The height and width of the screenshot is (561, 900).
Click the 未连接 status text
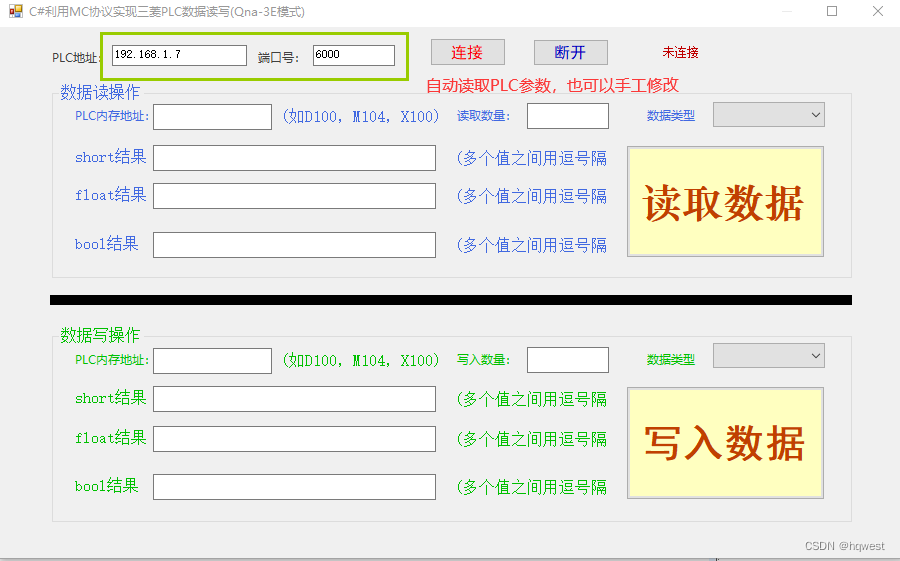(x=680, y=52)
